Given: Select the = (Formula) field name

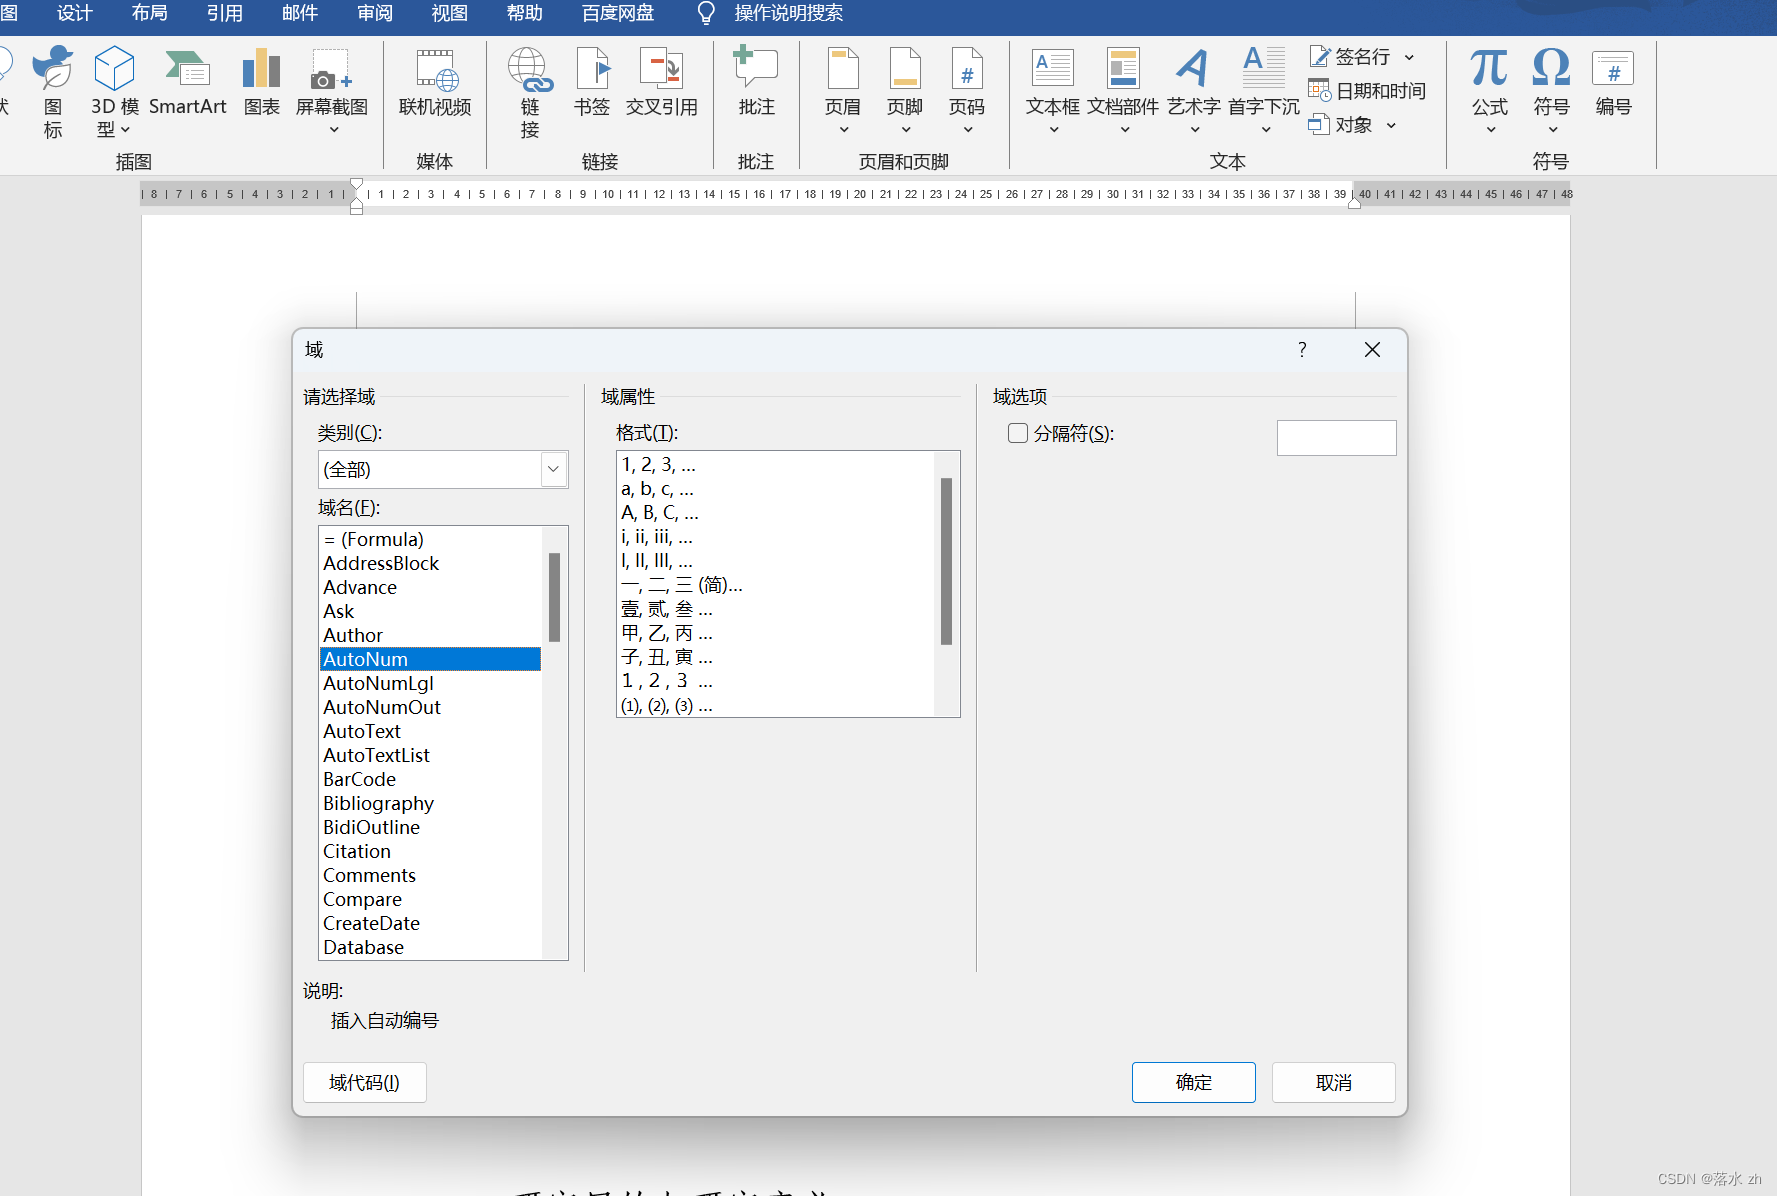Looking at the screenshot, I should [430, 539].
